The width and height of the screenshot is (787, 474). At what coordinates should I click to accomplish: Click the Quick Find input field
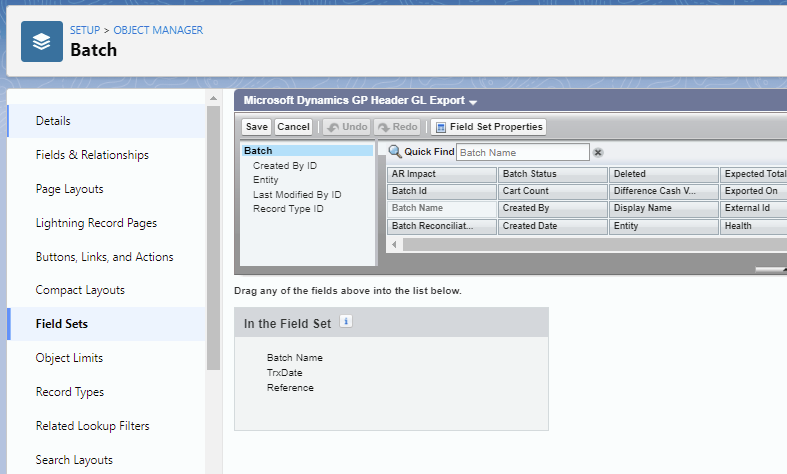pyautogui.click(x=522, y=153)
